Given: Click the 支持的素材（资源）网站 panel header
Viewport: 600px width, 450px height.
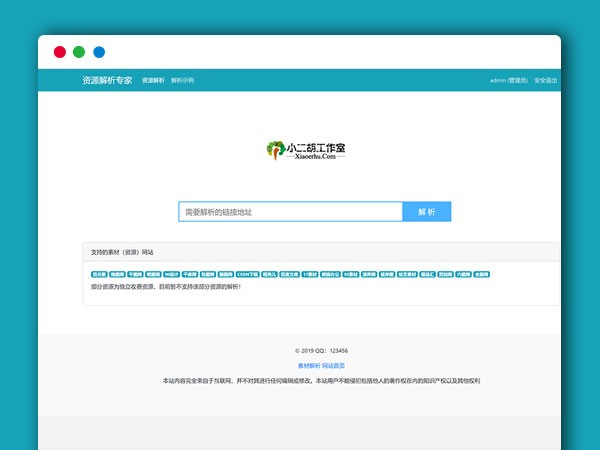Looking at the screenshot, I should [122, 252].
